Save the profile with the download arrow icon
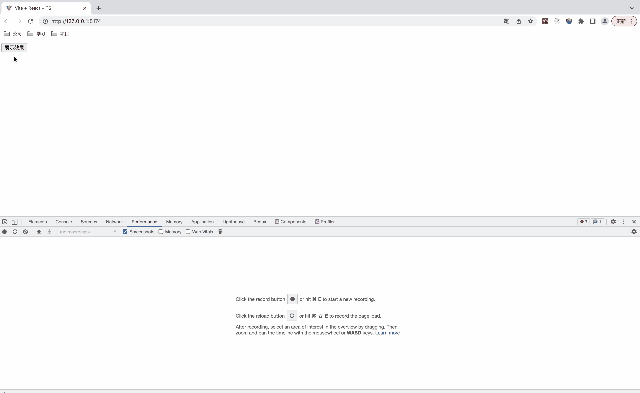The width and height of the screenshot is (640, 393). point(49,231)
